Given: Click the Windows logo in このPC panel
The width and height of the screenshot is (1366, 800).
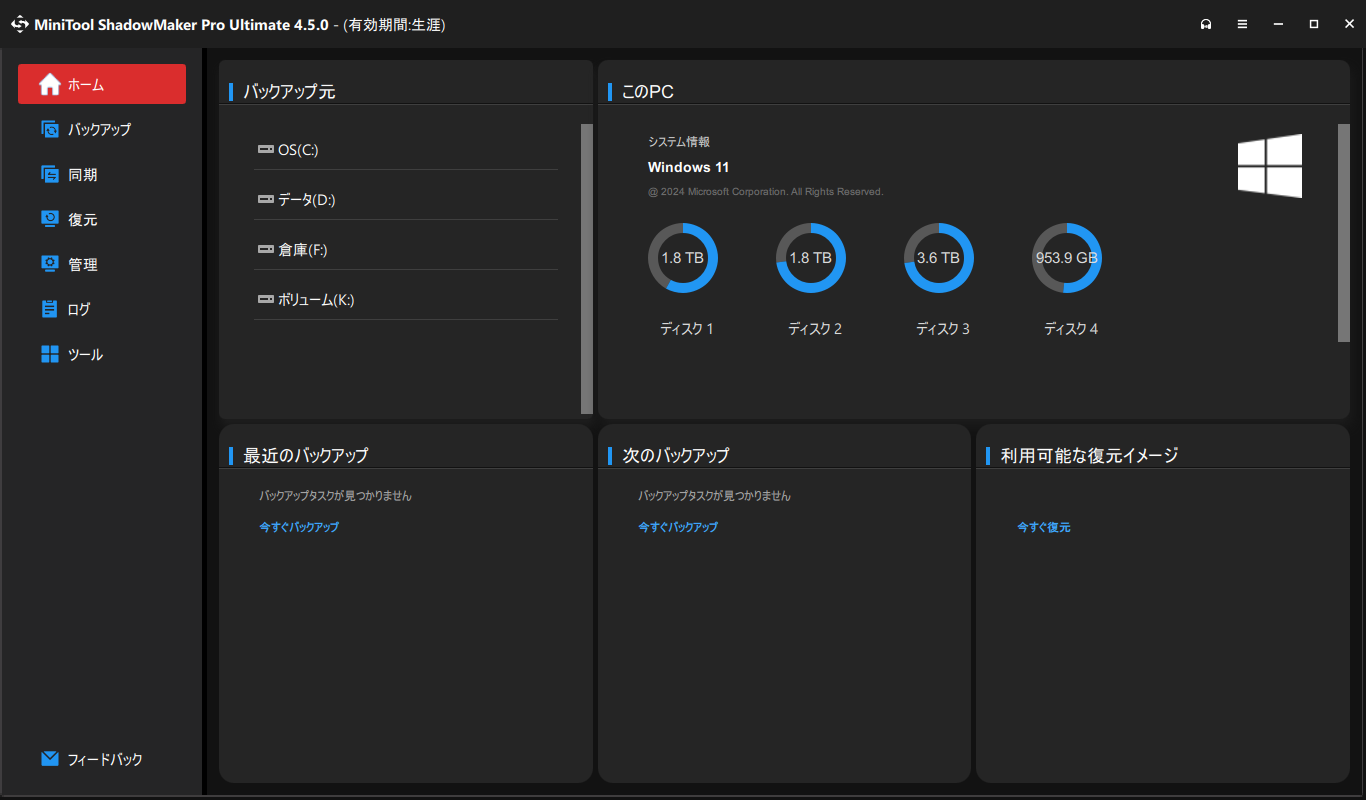Looking at the screenshot, I should coord(1270,166).
